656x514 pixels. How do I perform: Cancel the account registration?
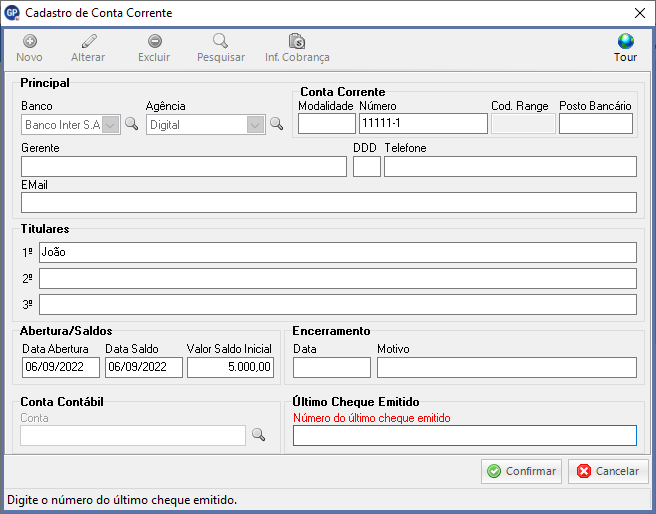click(x=608, y=471)
